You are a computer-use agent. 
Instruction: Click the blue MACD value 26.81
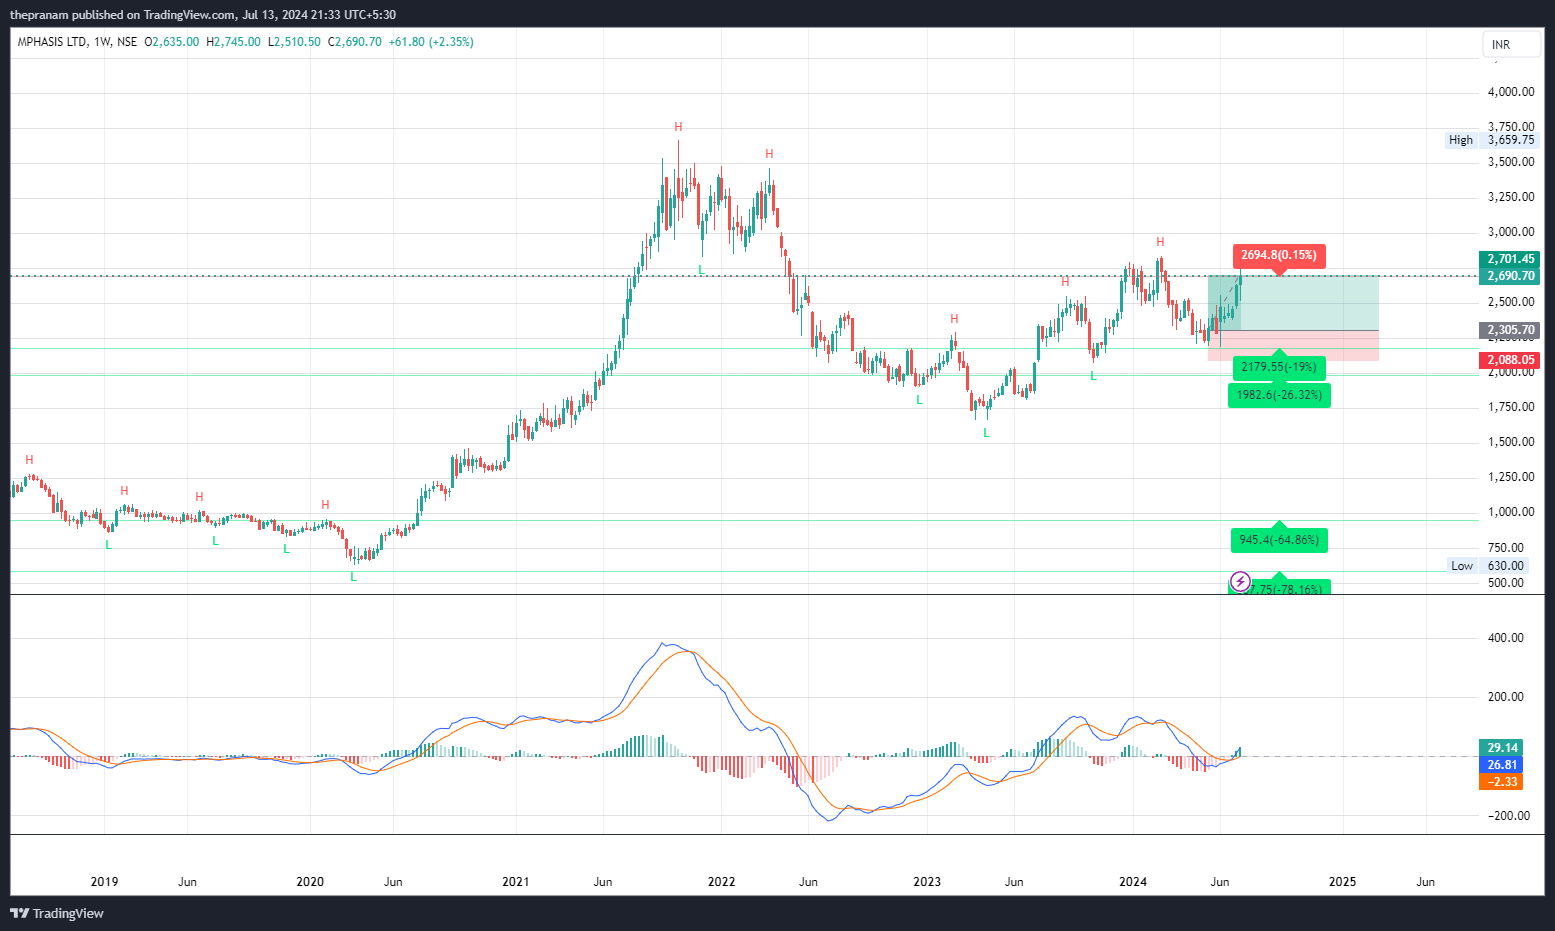pyautogui.click(x=1501, y=765)
